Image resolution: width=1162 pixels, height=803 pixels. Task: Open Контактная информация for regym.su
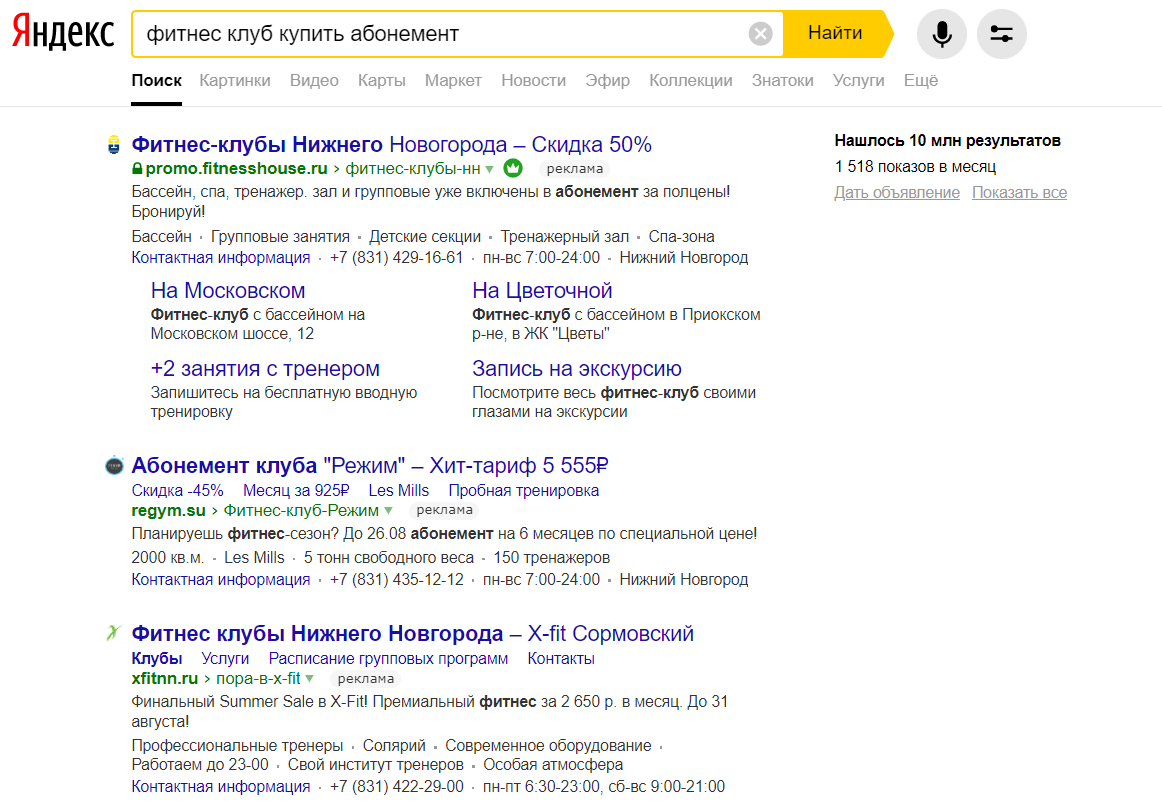point(221,579)
